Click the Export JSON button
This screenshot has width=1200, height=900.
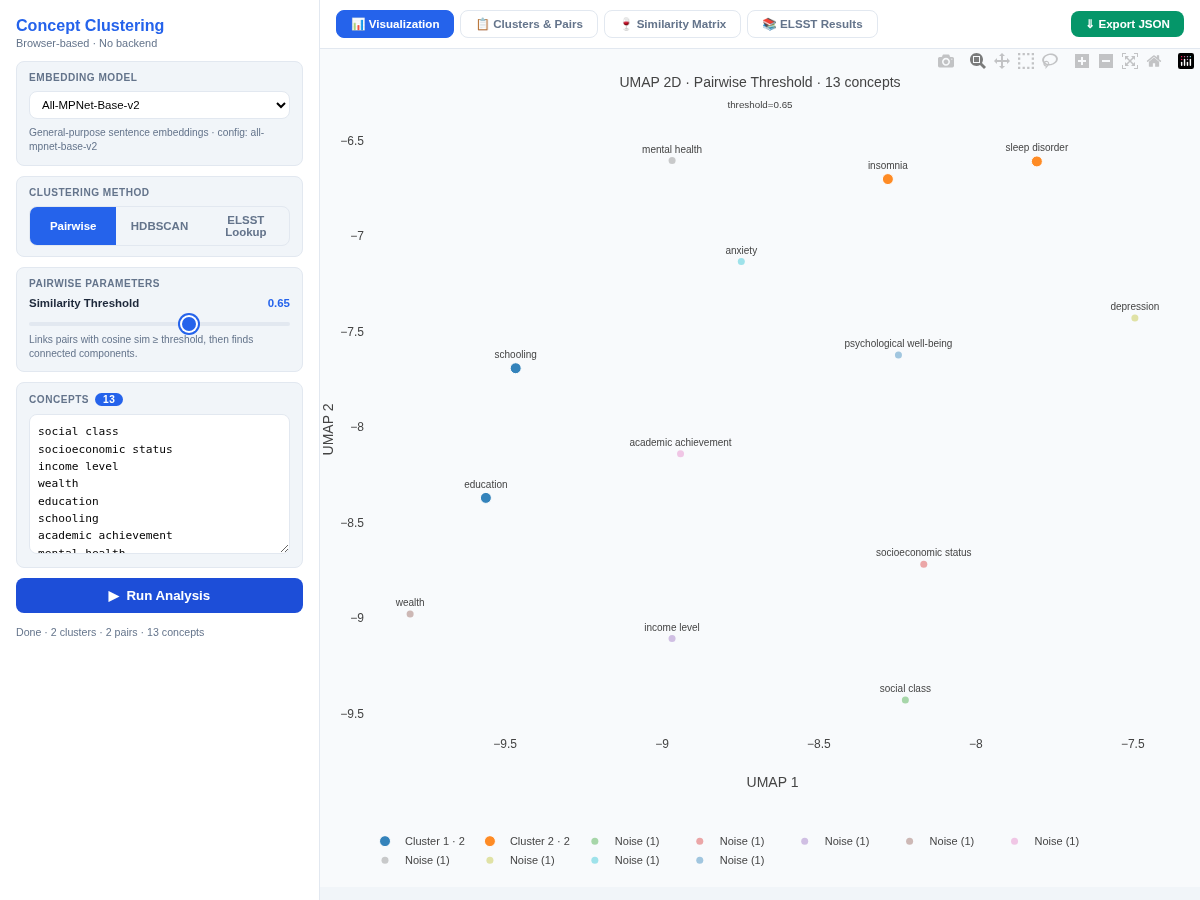click(1127, 24)
